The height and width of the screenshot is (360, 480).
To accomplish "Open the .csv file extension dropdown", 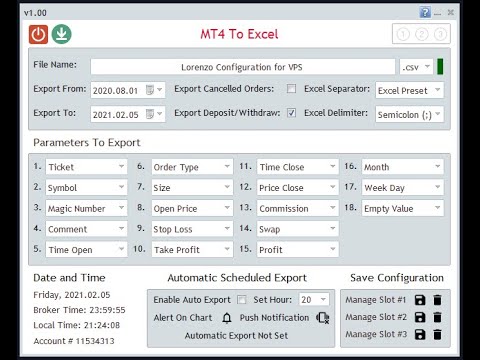I will click(x=416, y=67).
